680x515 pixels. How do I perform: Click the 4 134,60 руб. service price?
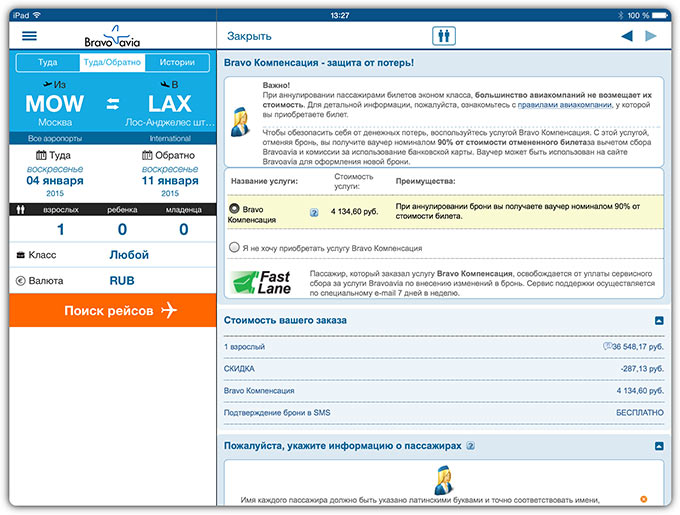[354, 212]
